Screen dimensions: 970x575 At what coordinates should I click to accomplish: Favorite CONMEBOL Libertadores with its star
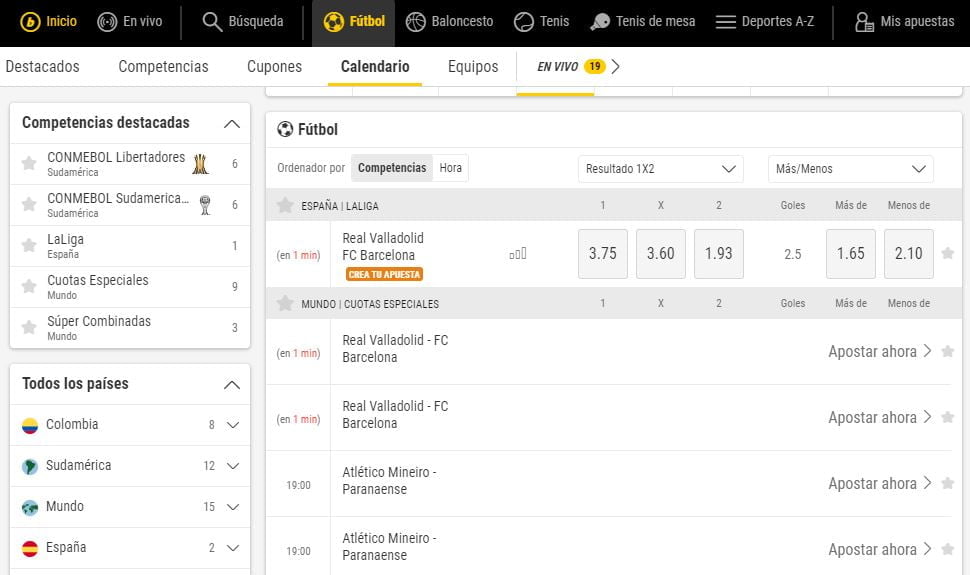28,163
